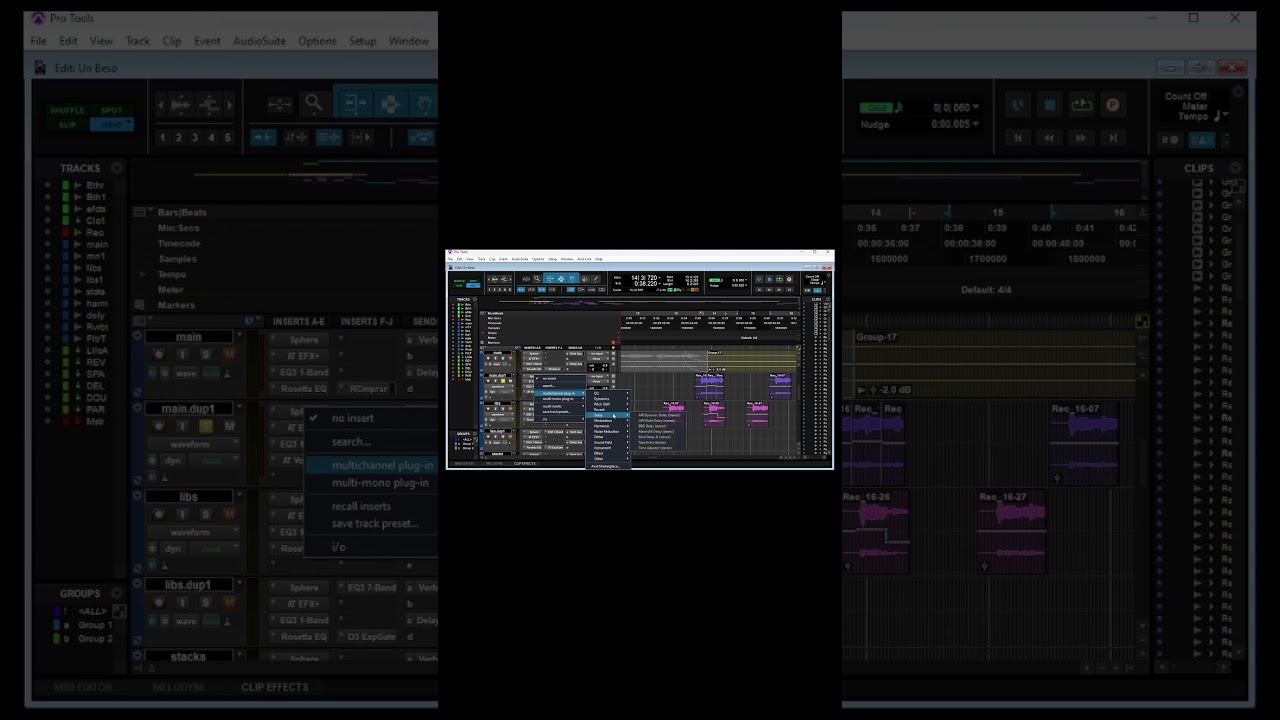Open the Grid value dropdown
The width and height of the screenshot is (1280, 720).
[746, 280]
